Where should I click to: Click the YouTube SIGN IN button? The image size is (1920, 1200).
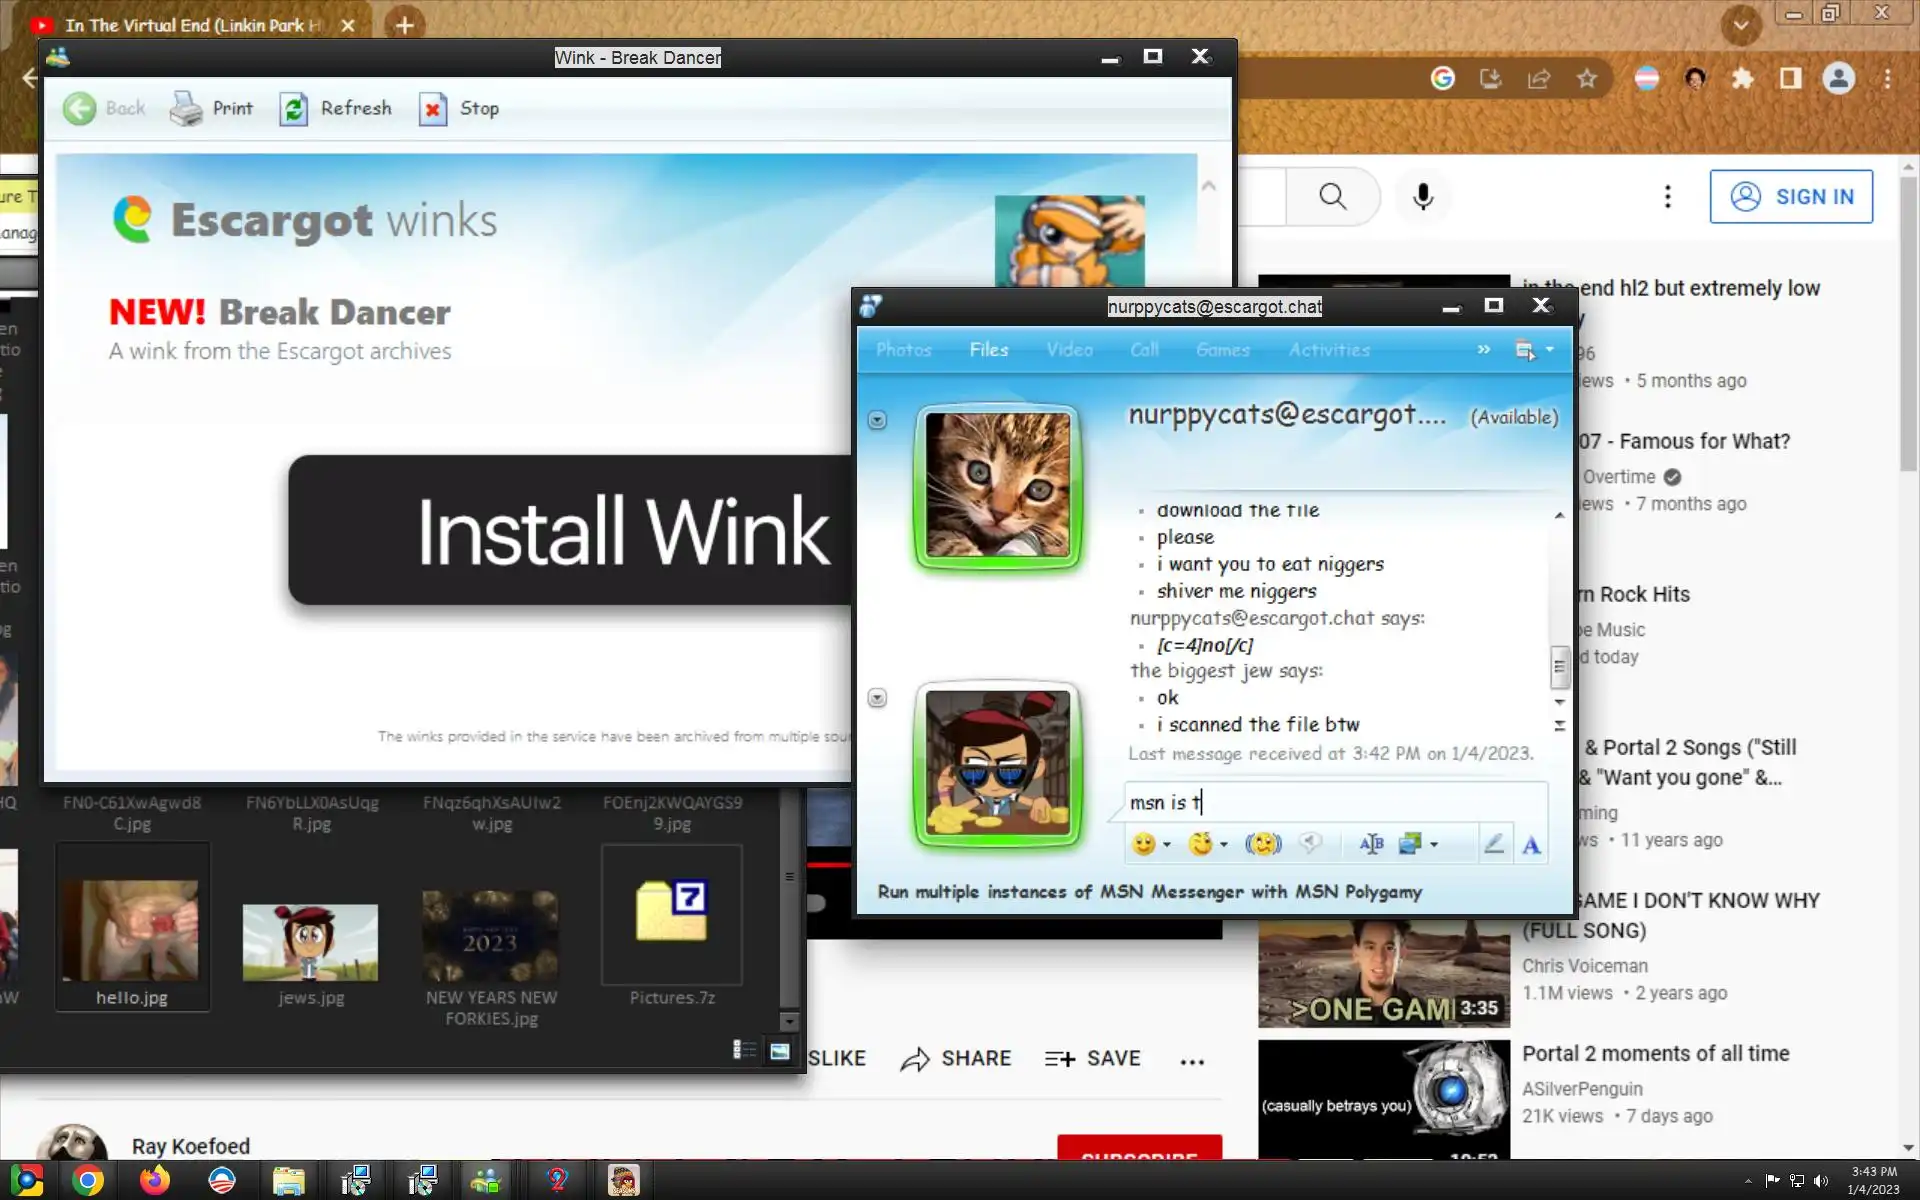click(1790, 197)
